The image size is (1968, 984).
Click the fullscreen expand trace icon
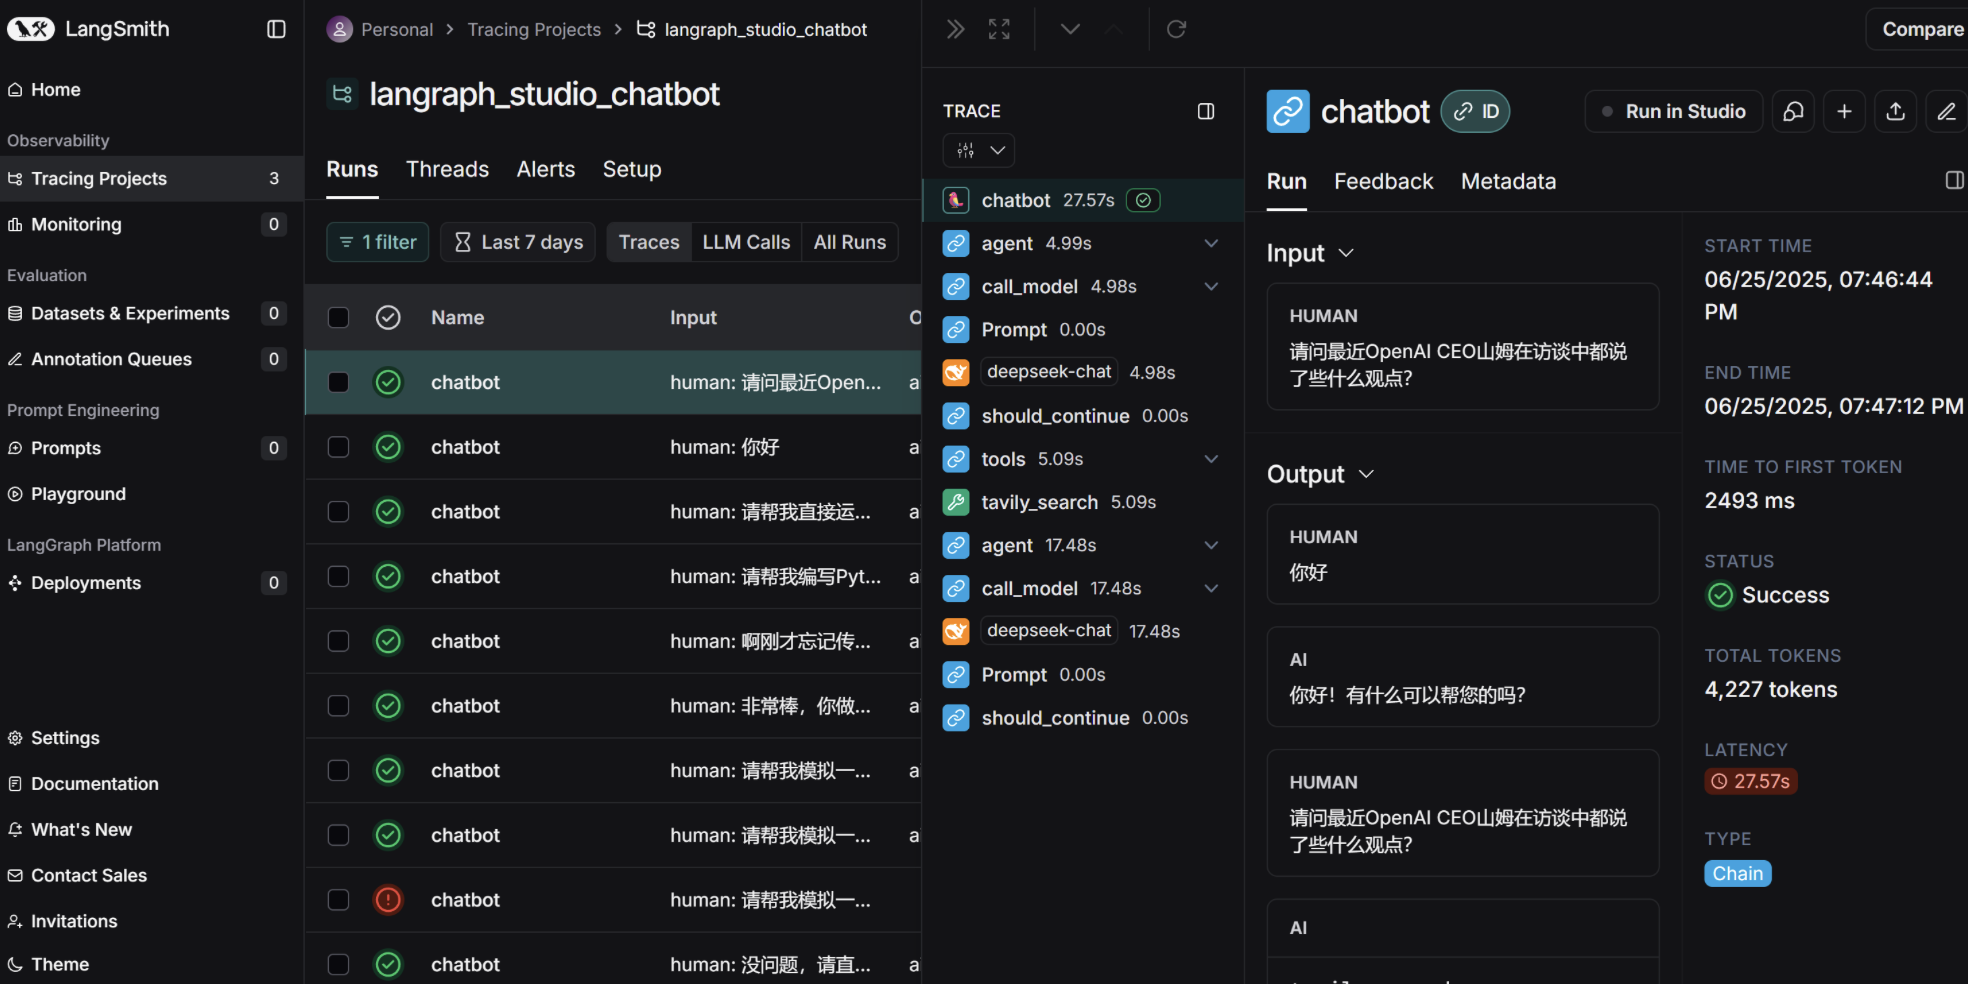999,29
